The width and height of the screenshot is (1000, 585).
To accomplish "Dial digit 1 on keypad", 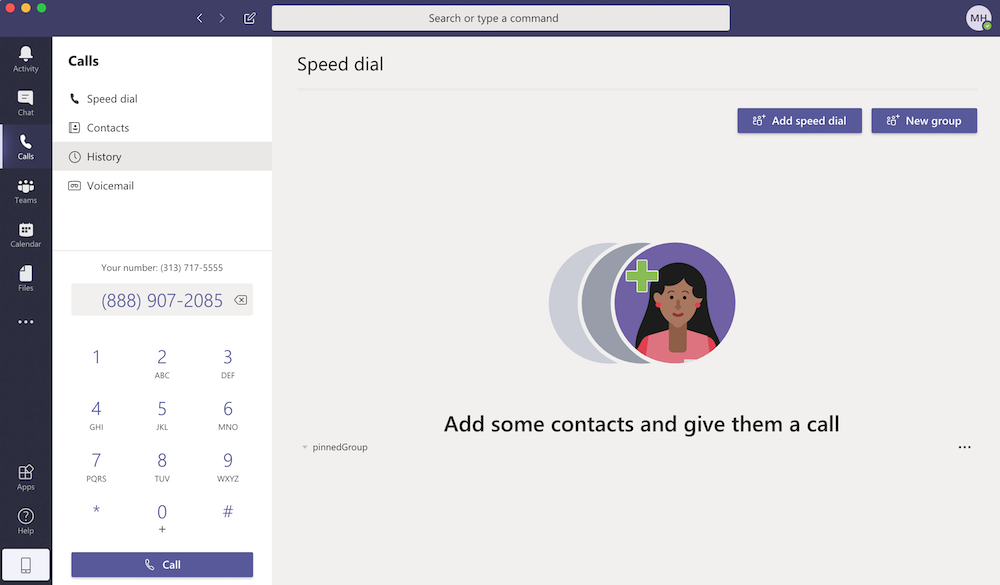I will click(x=96, y=357).
